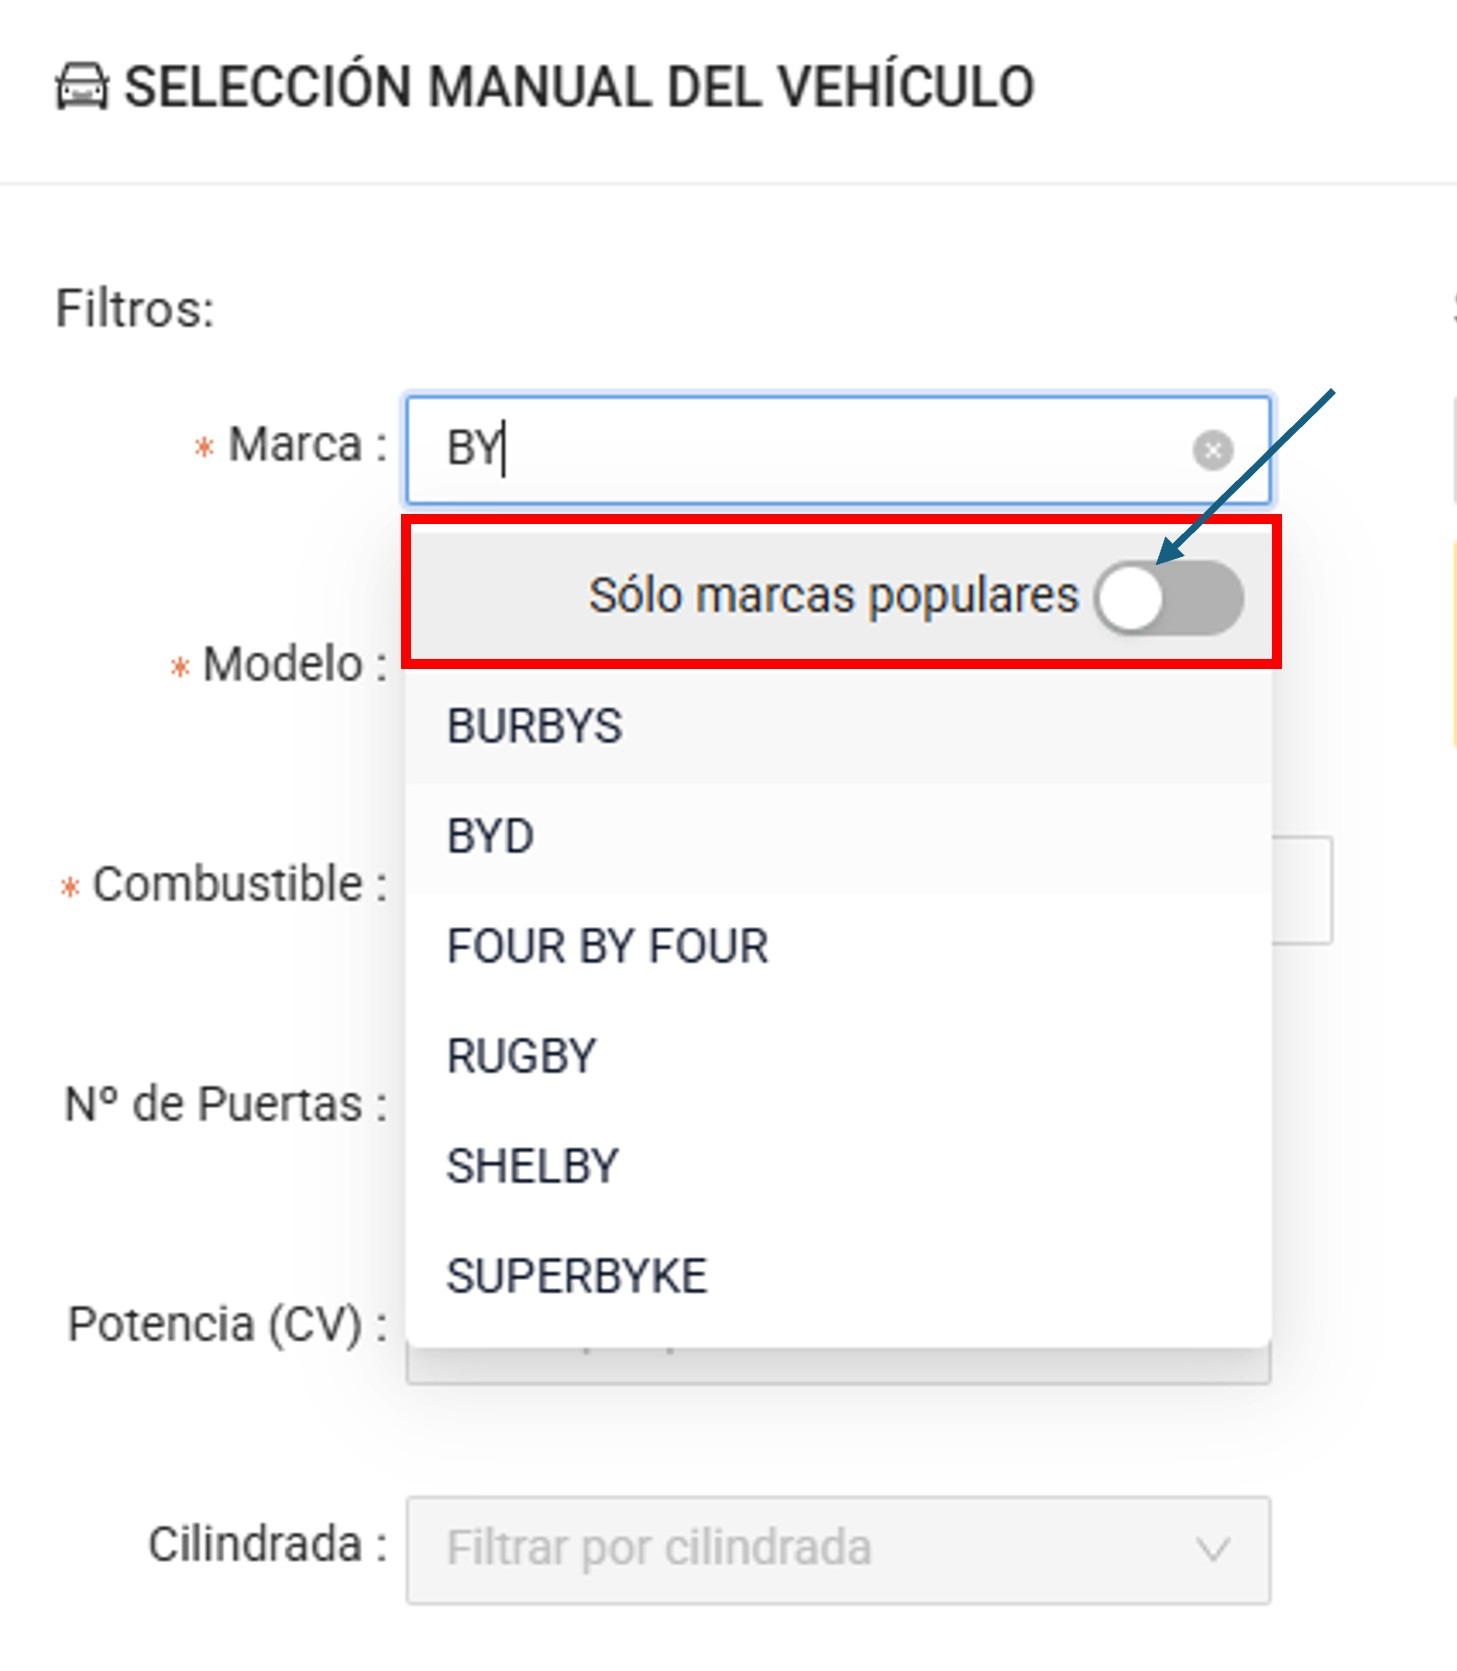This screenshot has height=1671, width=1457.
Task: Pick SUPERBYKE from the brand suggestions
Action: pos(838,1276)
